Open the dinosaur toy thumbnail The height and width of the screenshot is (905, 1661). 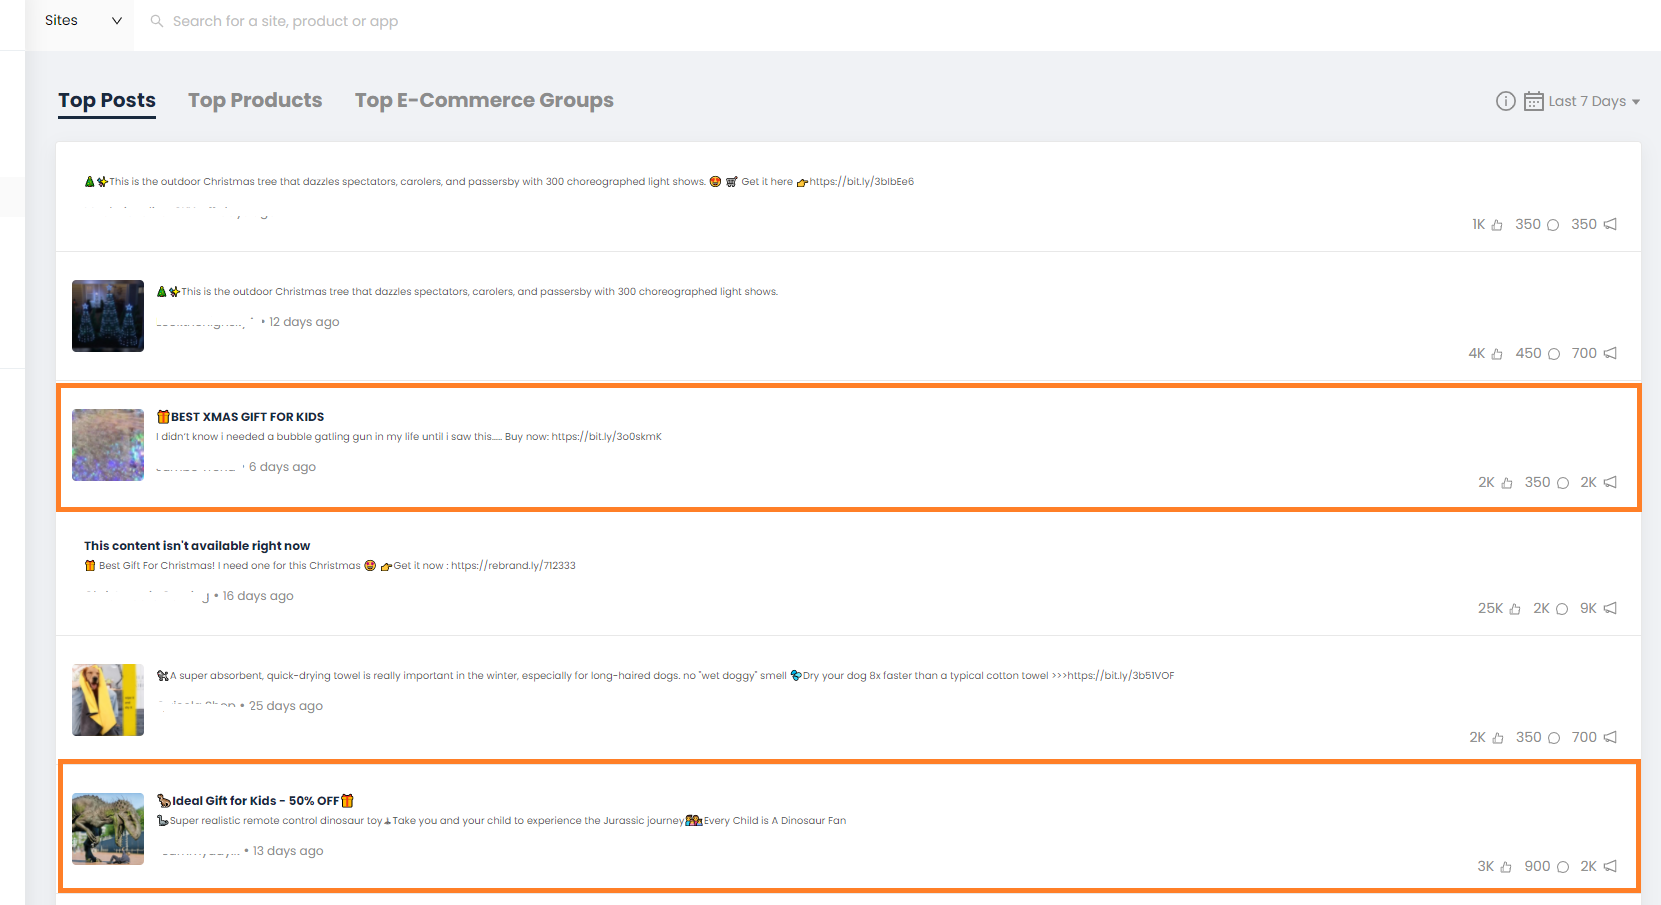108,829
